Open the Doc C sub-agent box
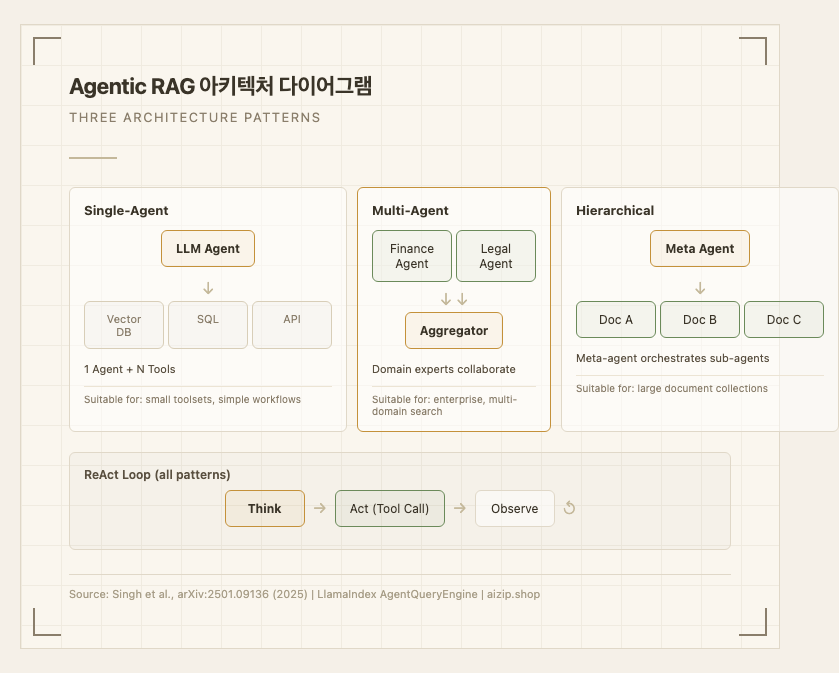 (x=784, y=320)
